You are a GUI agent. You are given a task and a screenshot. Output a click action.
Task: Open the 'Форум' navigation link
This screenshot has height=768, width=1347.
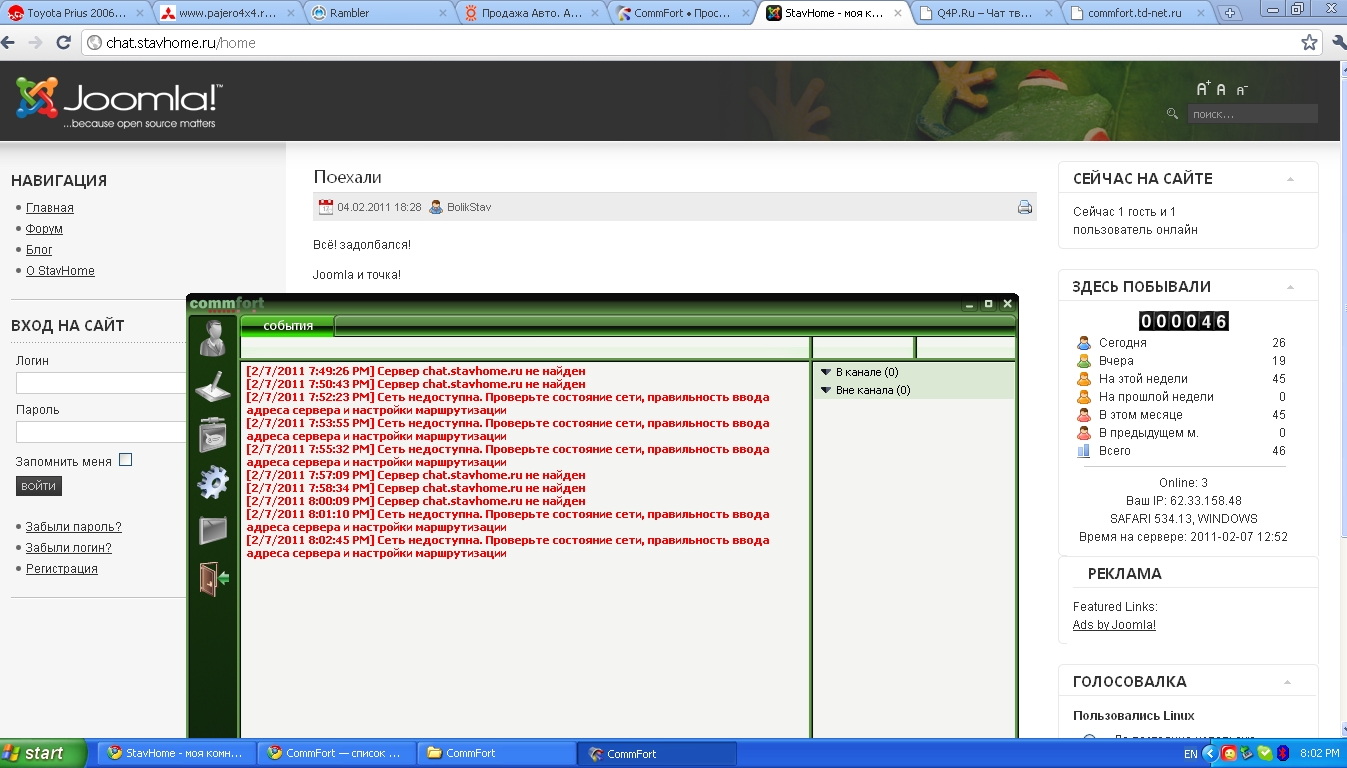click(44, 229)
